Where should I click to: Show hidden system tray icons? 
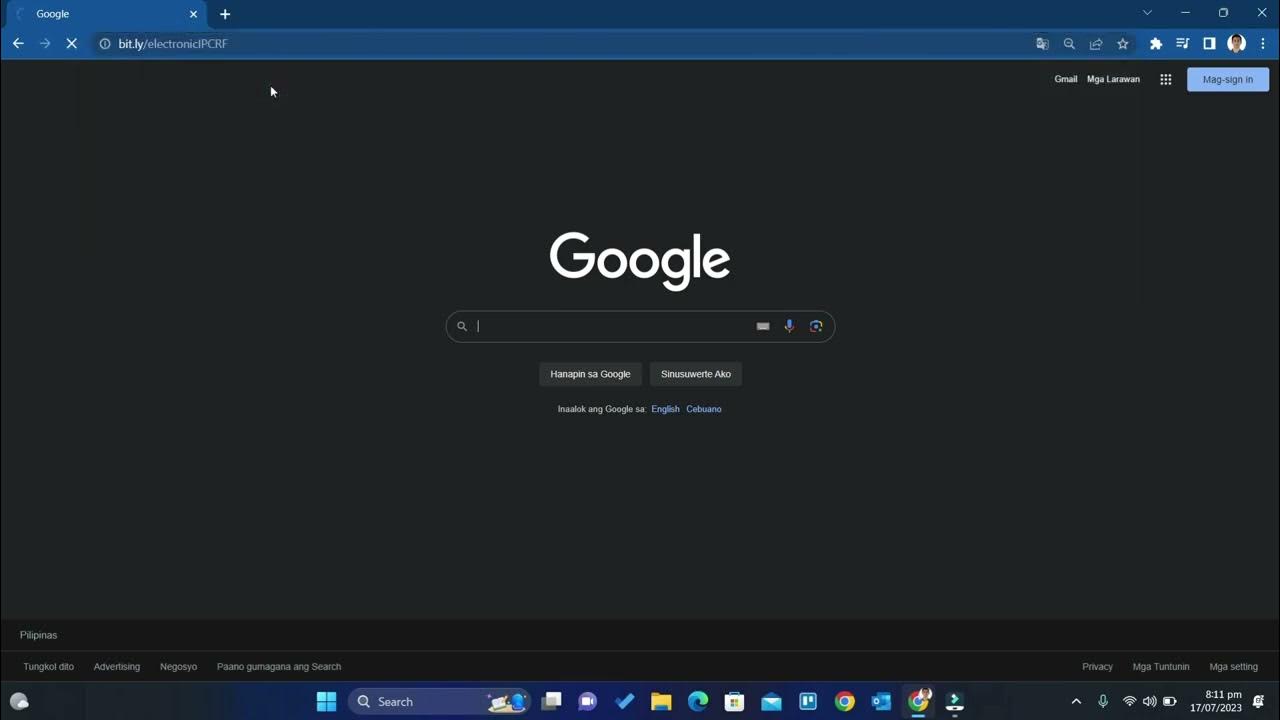click(x=1076, y=702)
